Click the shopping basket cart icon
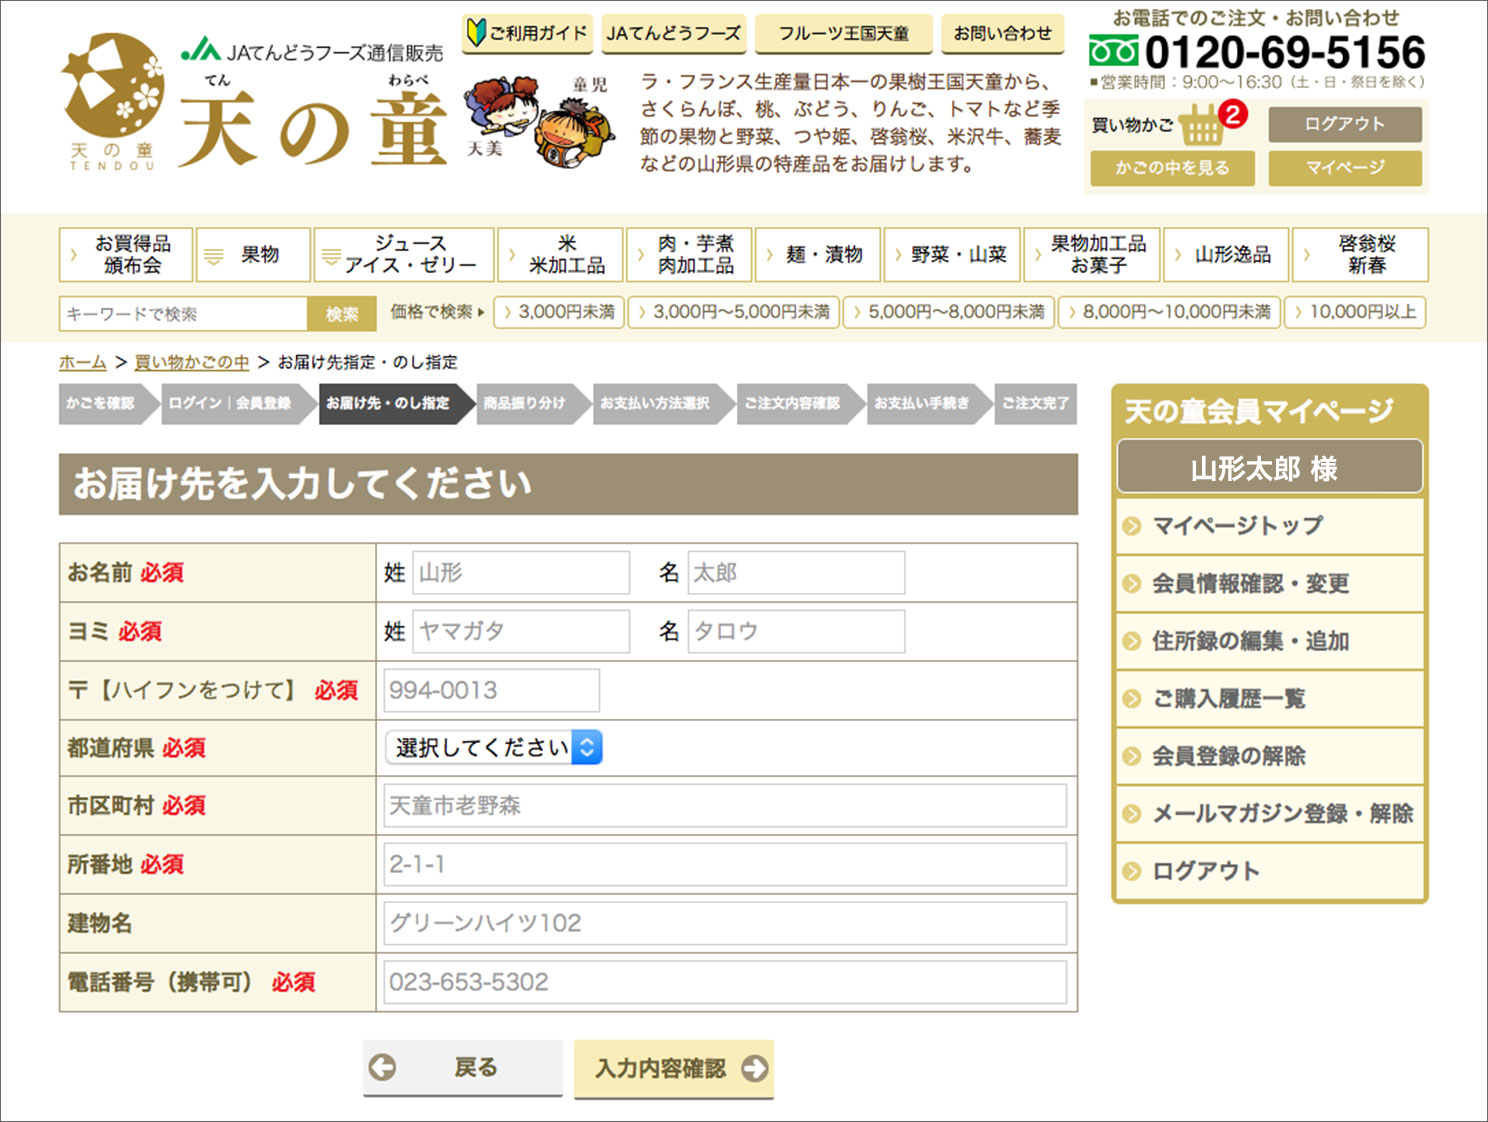1488x1122 pixels. coord(1201,127)
